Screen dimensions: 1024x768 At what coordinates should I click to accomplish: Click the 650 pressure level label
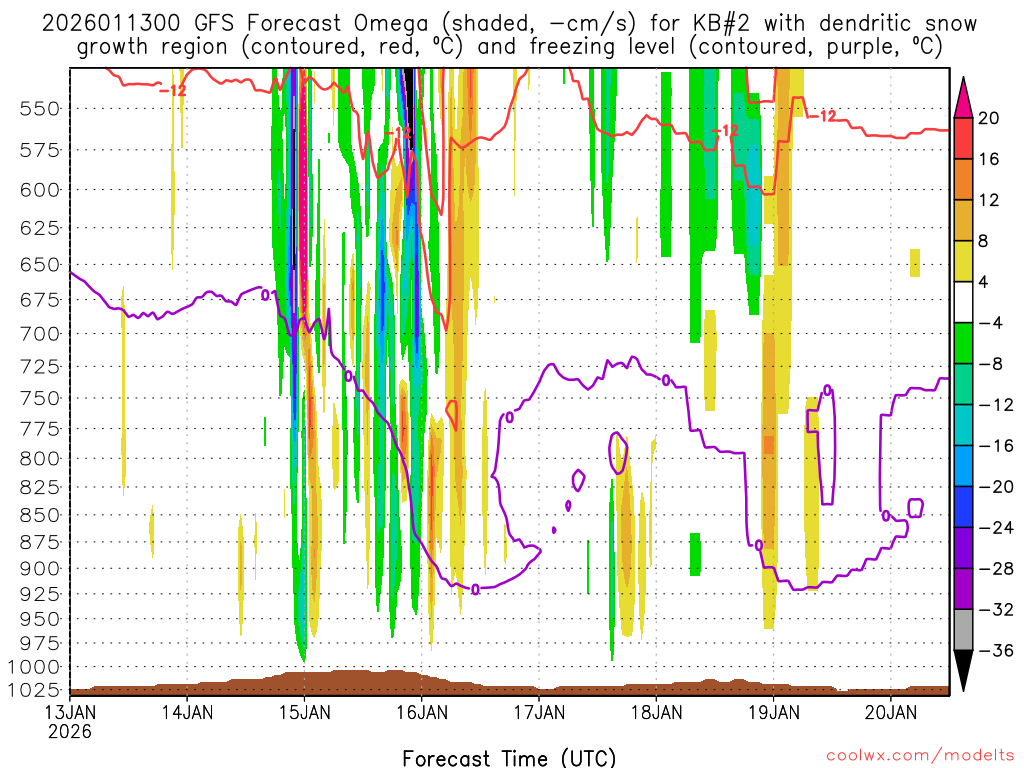[40, 265]
